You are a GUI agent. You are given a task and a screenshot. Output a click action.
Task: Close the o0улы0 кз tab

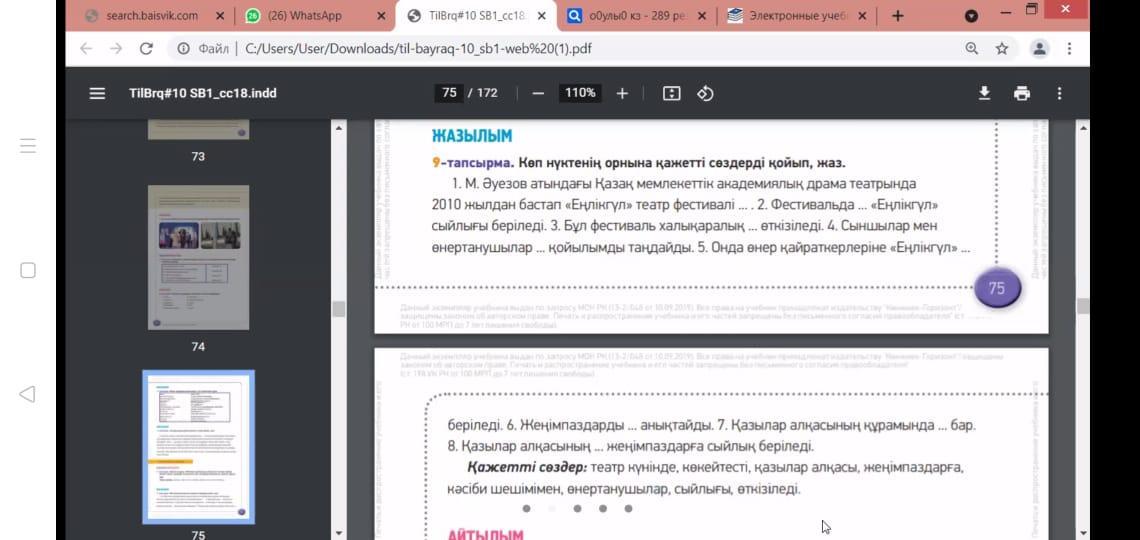(702, 16)
